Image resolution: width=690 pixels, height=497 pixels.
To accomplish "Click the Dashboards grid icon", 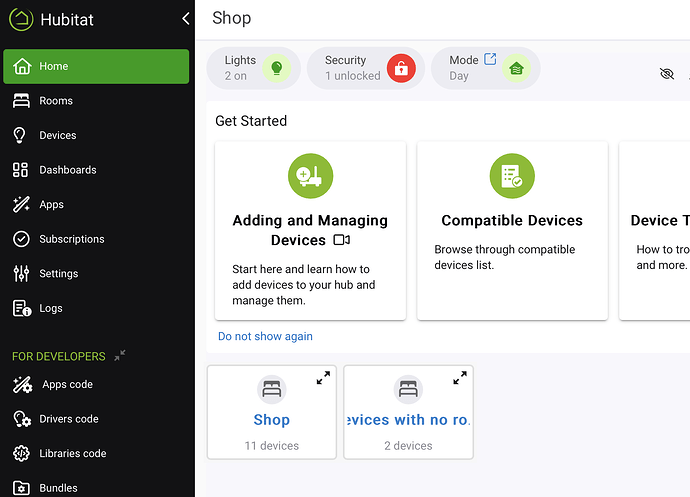I will point(20,170).
